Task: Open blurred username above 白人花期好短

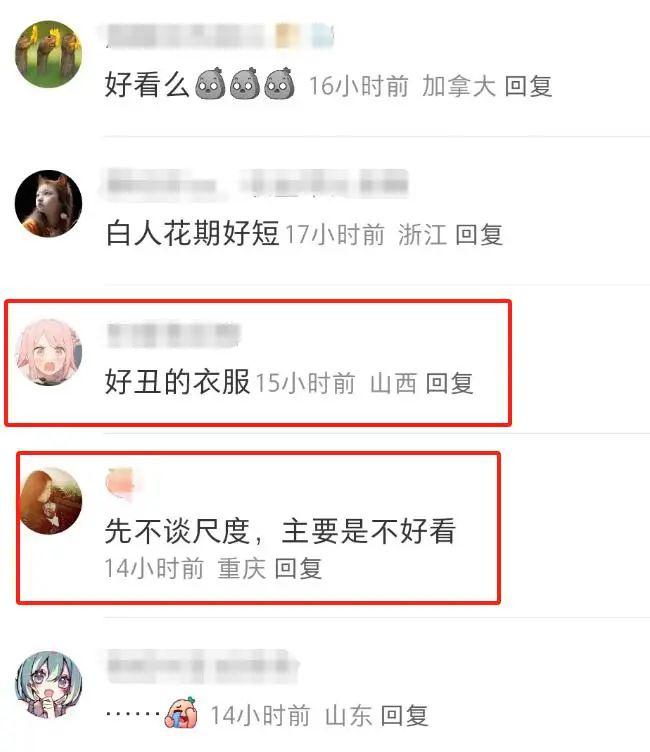Action: [x=257, y=184]
